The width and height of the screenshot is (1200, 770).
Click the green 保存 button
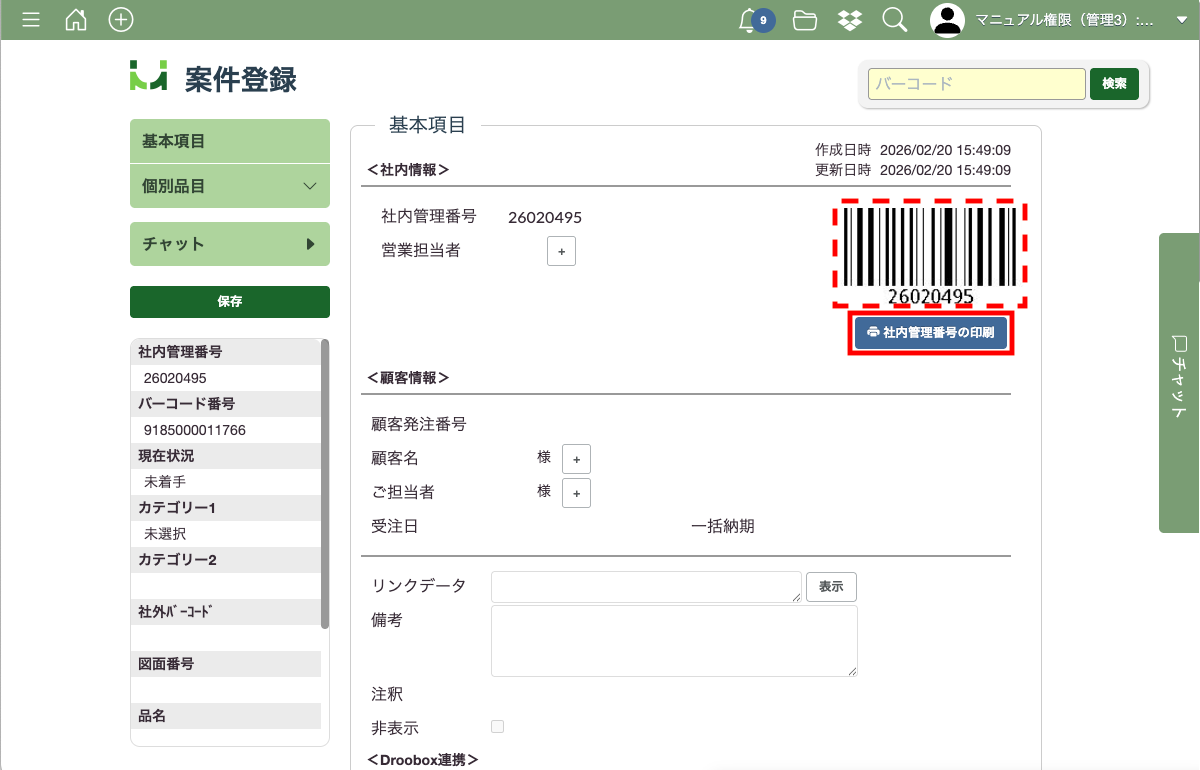230,301
